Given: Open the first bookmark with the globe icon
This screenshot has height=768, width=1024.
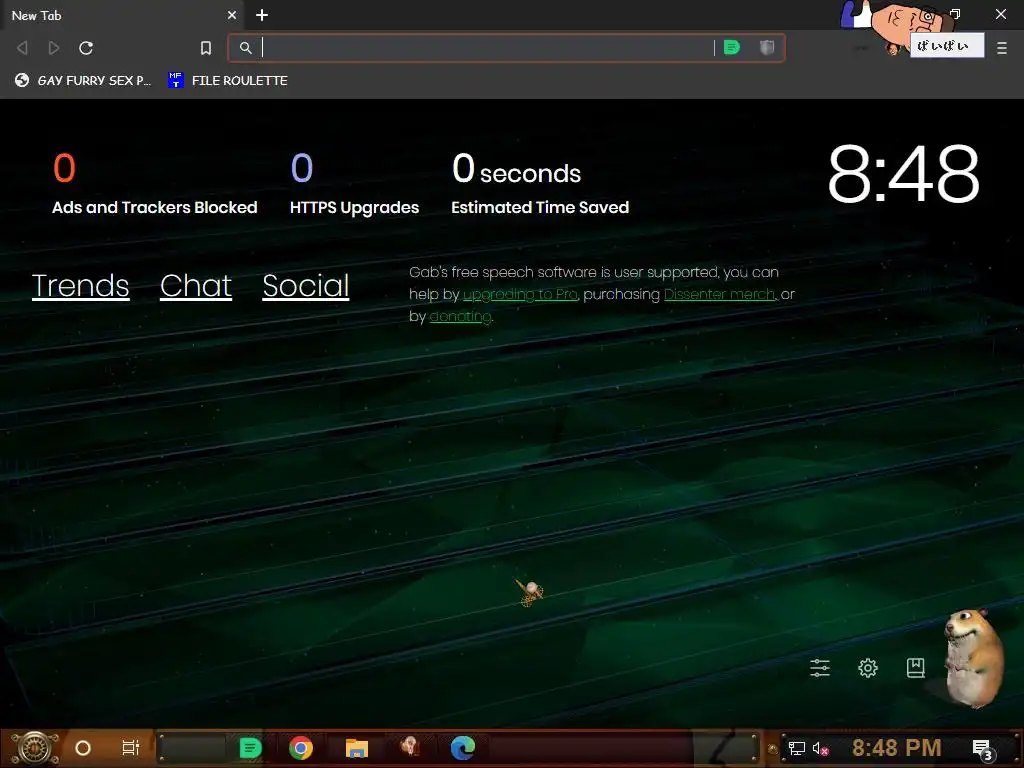Looking at the screenshot, I should point(83,80).
